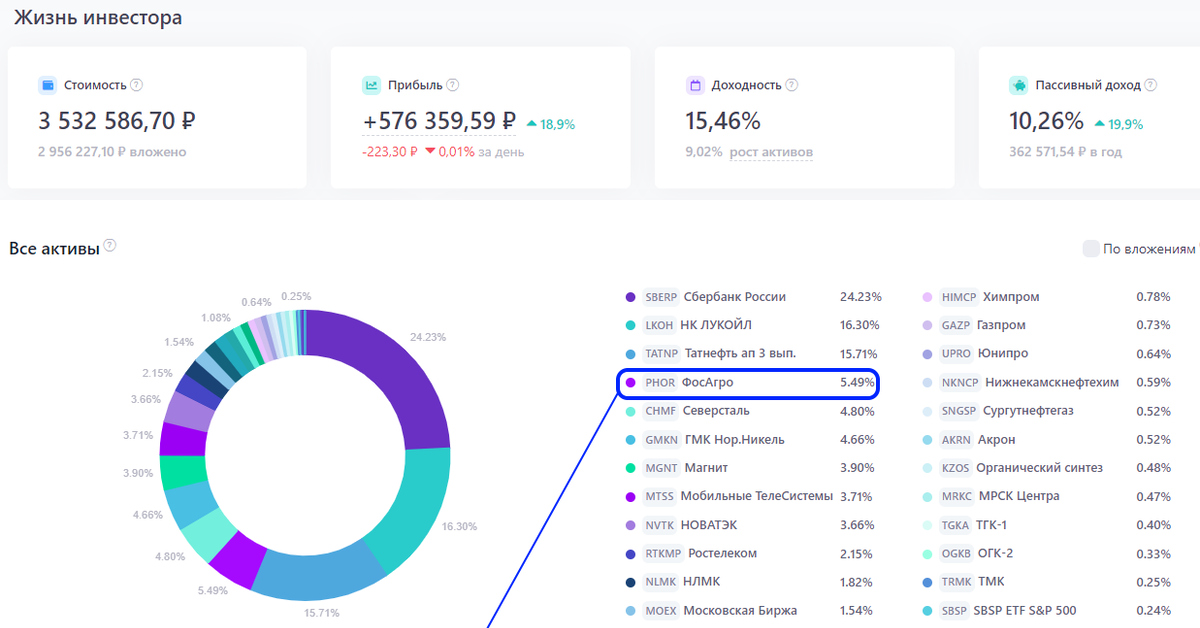The height and width of the screenshot is (628, 1200).
Task: Click the TATNP ticker badge
Action: coord(662,354)
